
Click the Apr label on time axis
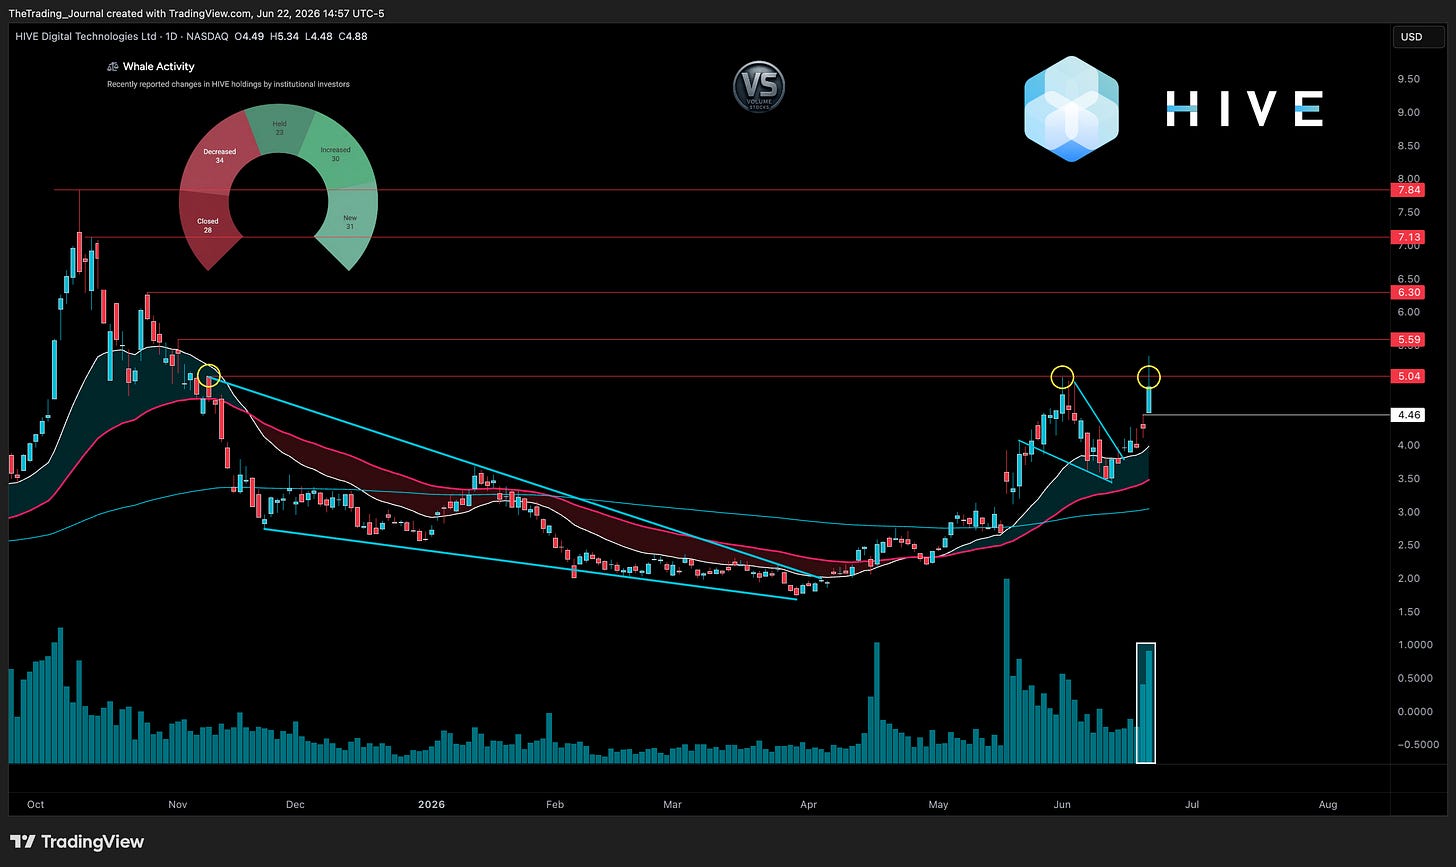pyautogui.click(x=808, y=804)
